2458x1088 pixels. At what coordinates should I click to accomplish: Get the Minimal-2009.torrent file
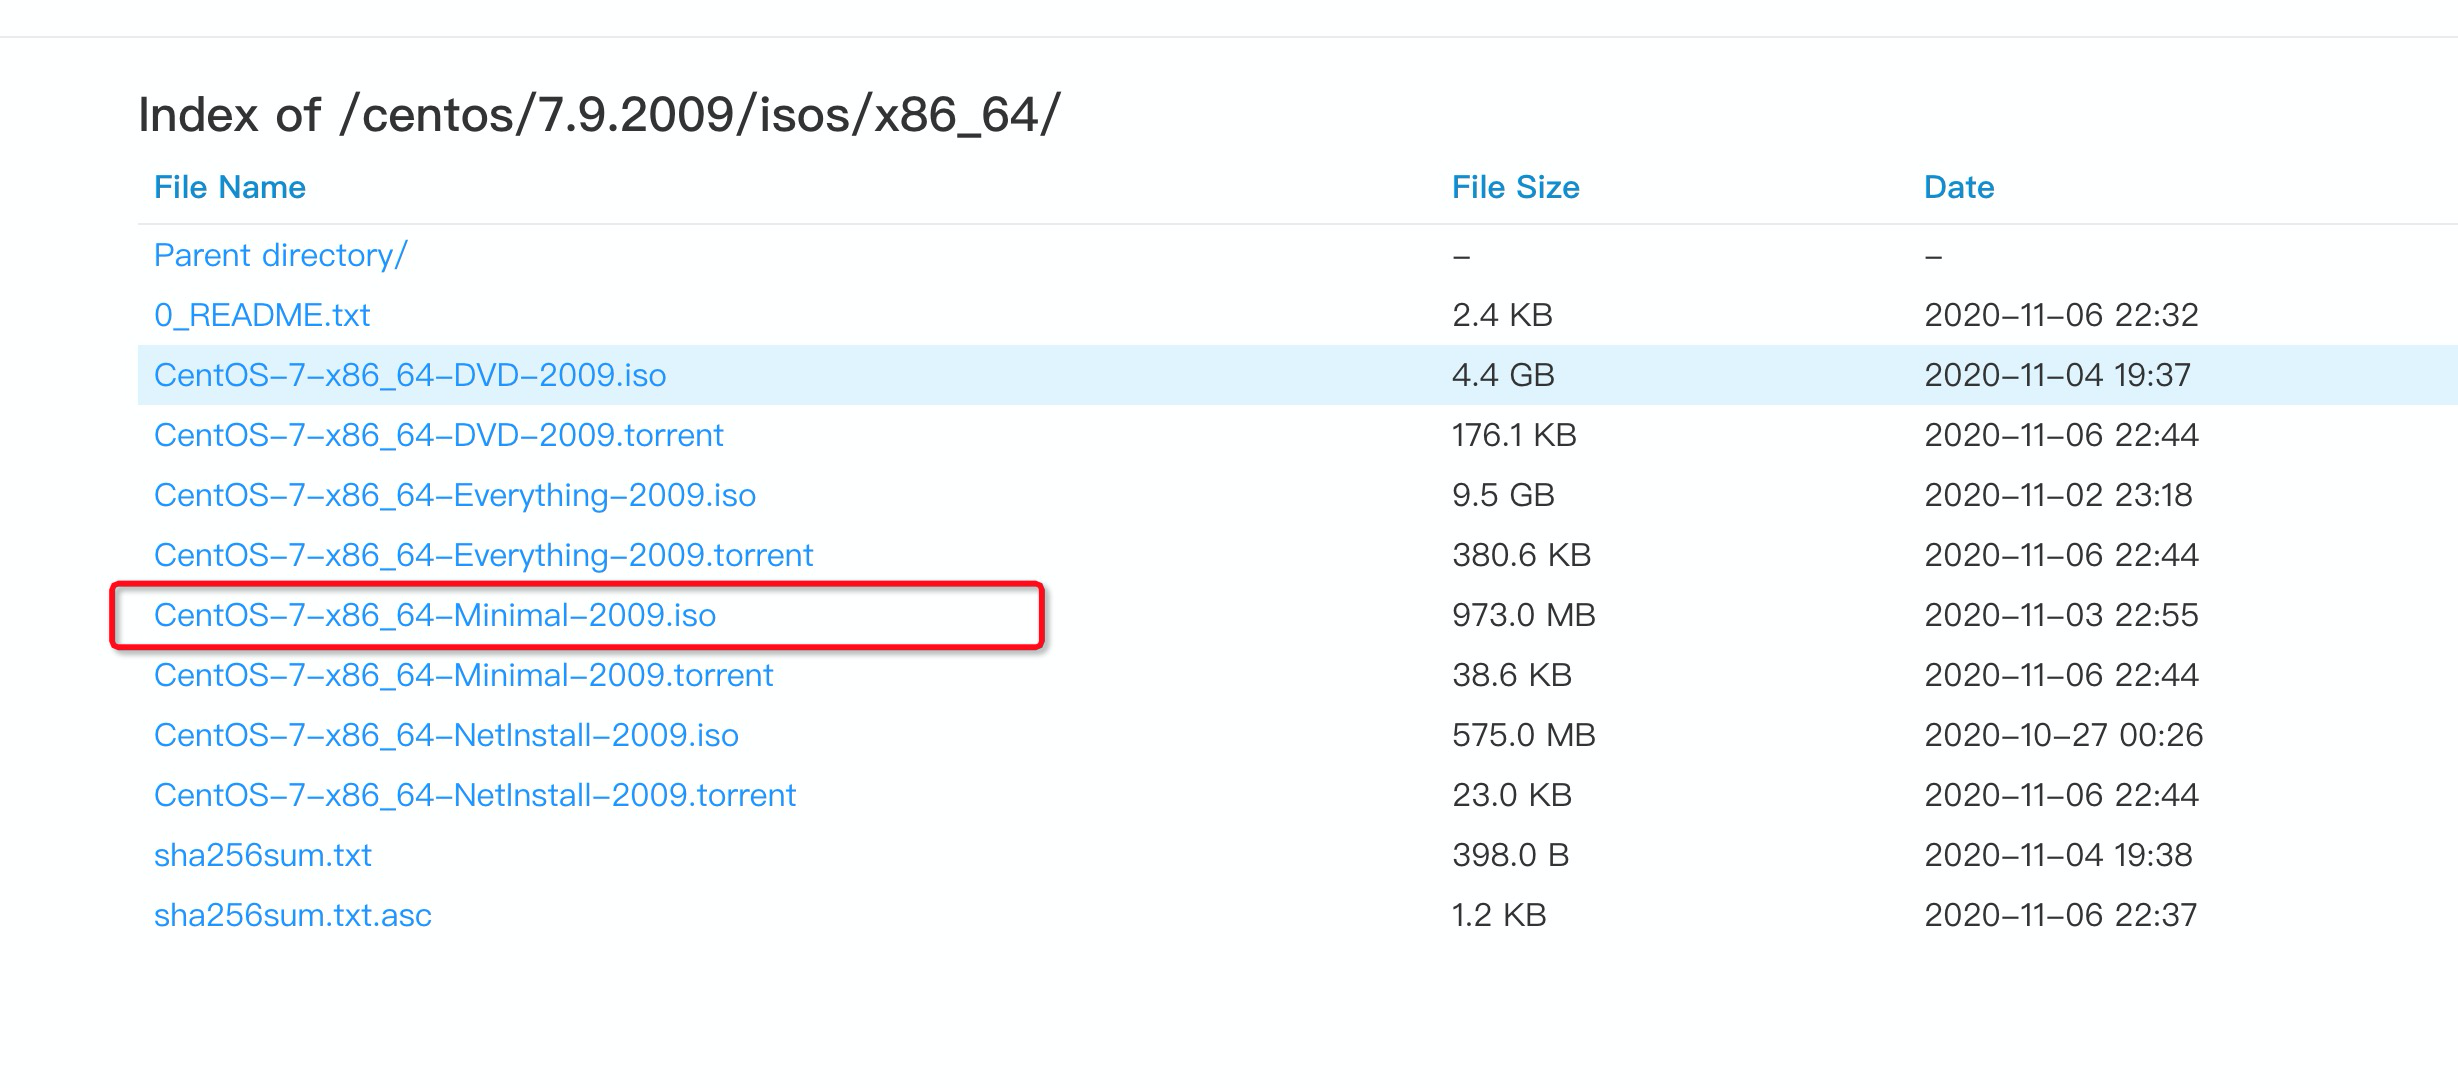click(463, 675)
